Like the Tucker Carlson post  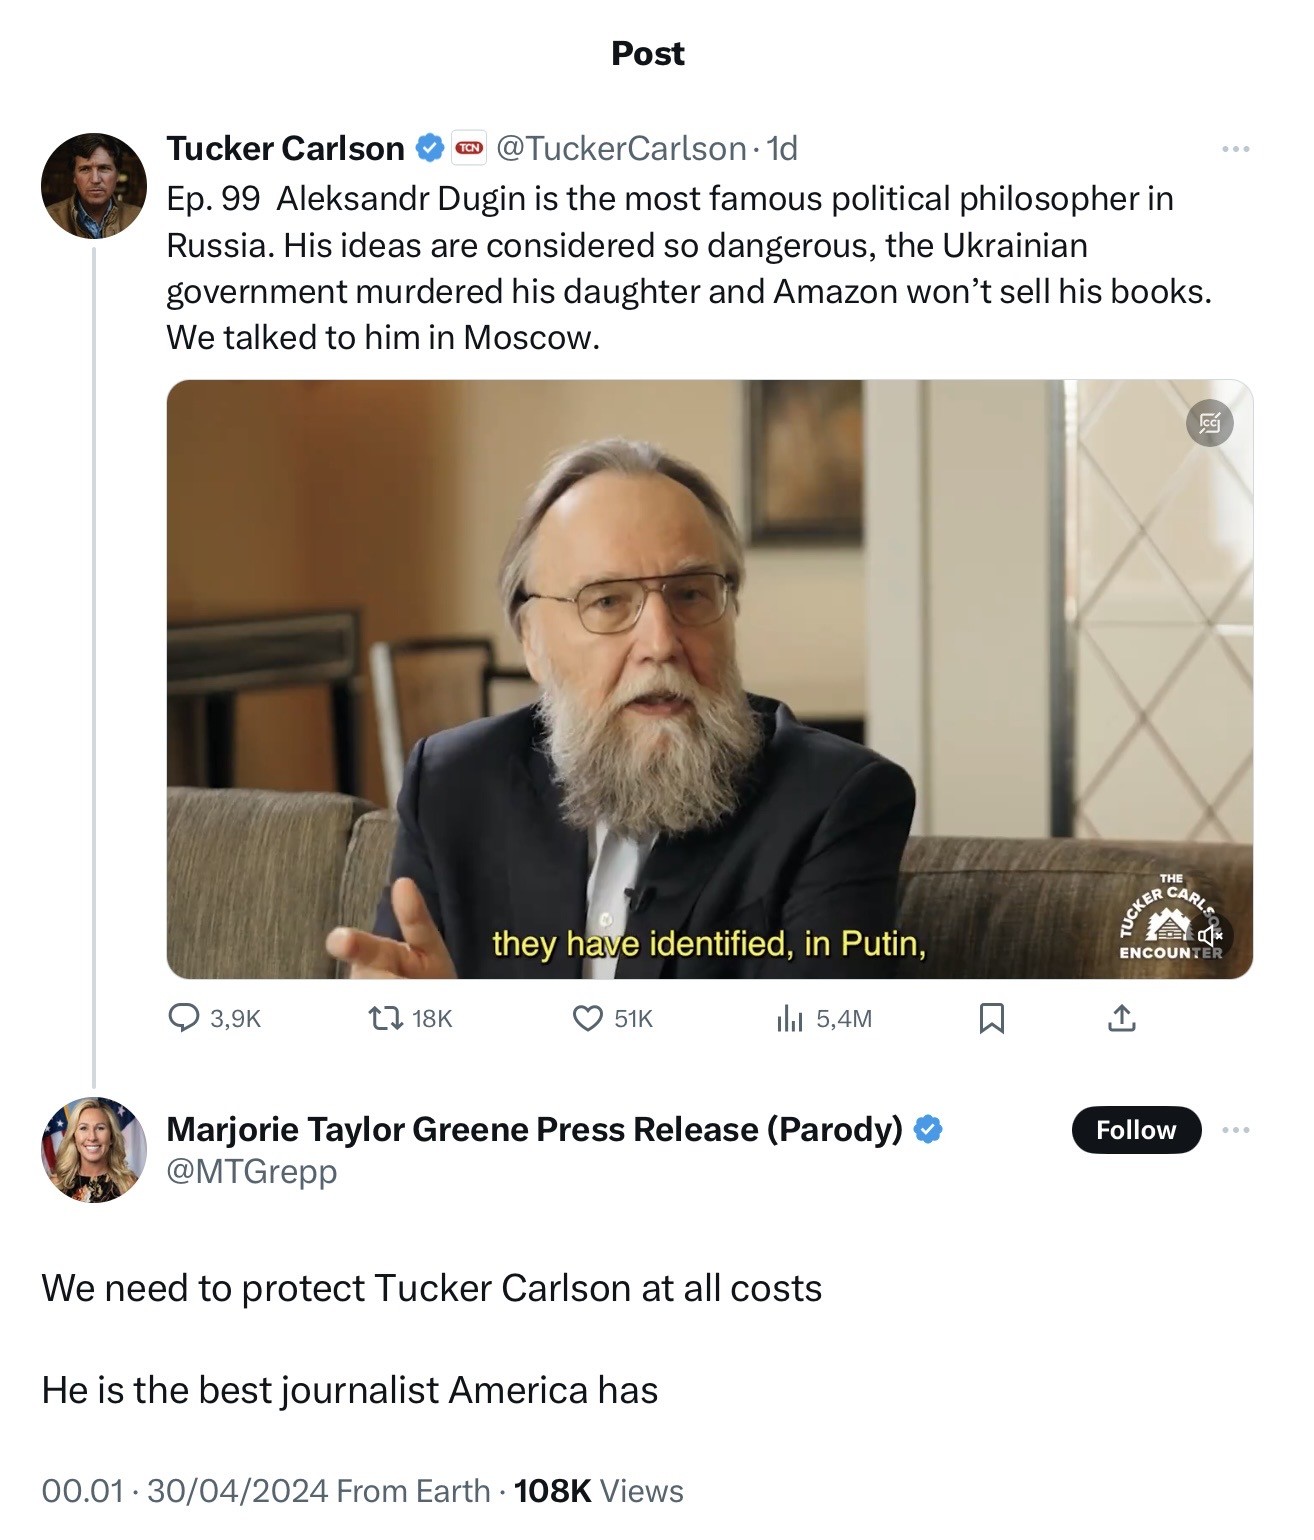click(x=587, y=1018)
